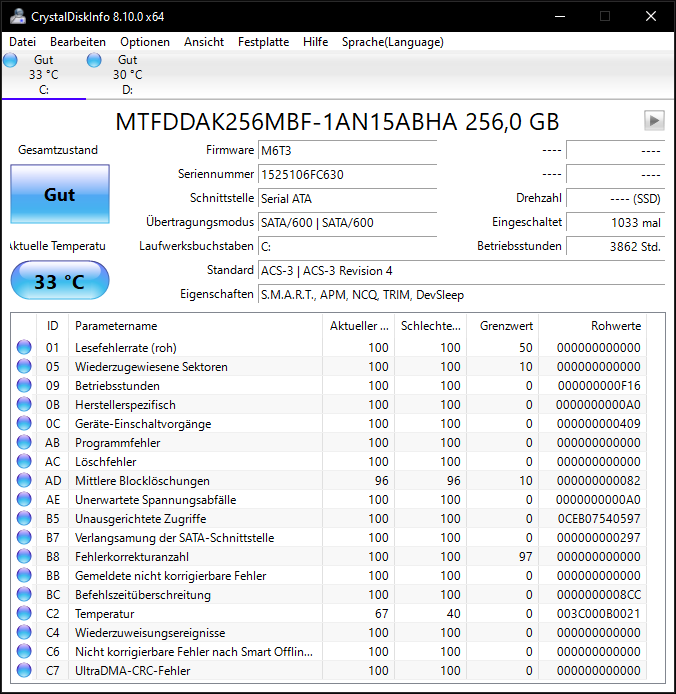
Task: Click the 33 °C temperature button
Action: point(60,281)
